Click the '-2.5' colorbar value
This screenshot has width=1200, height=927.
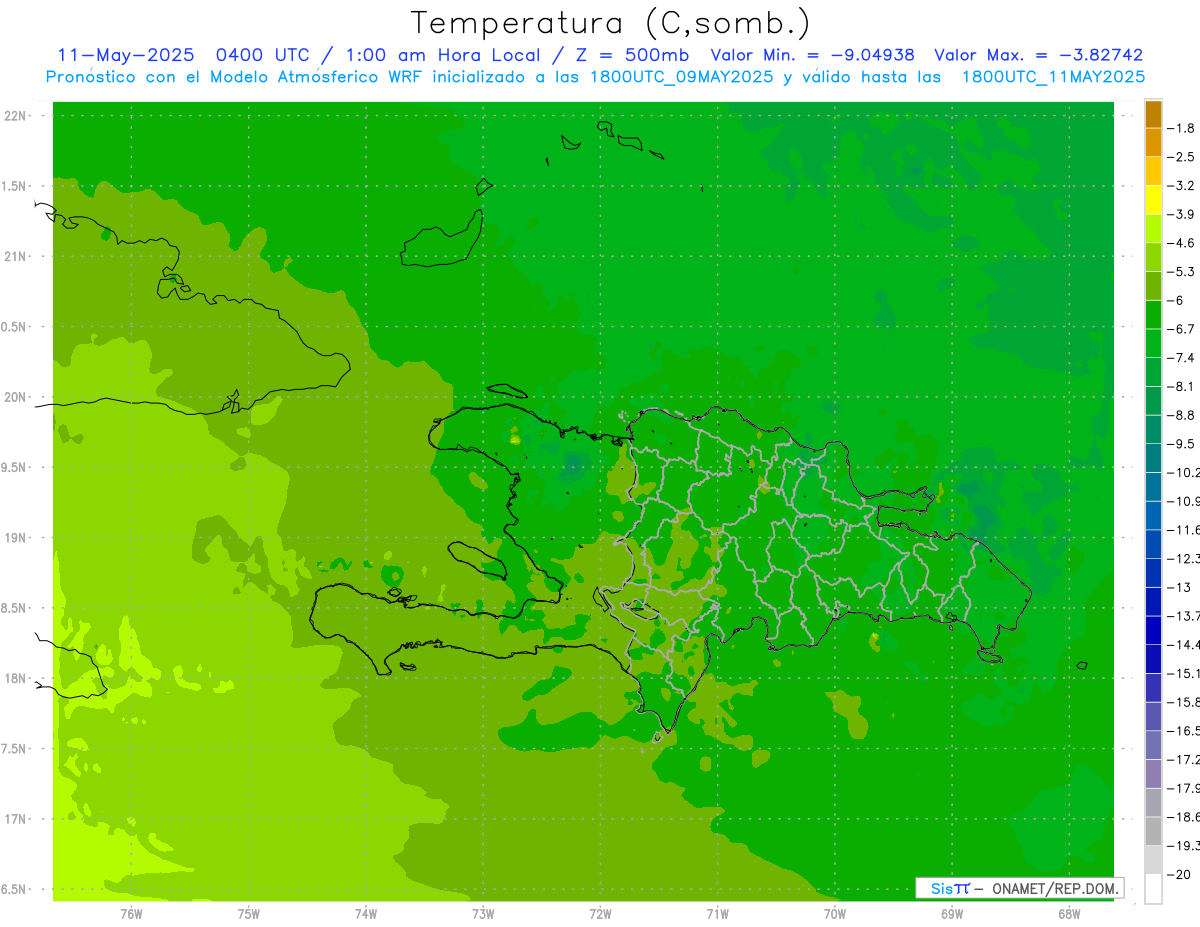point(1182,157)
